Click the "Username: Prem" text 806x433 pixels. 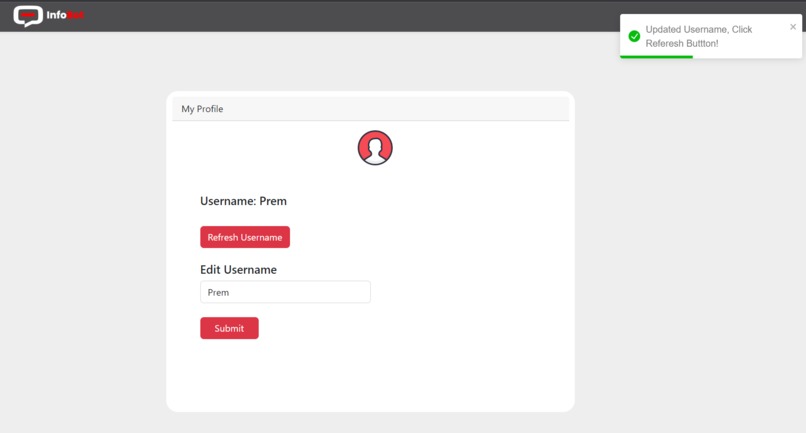coord(243,201)
